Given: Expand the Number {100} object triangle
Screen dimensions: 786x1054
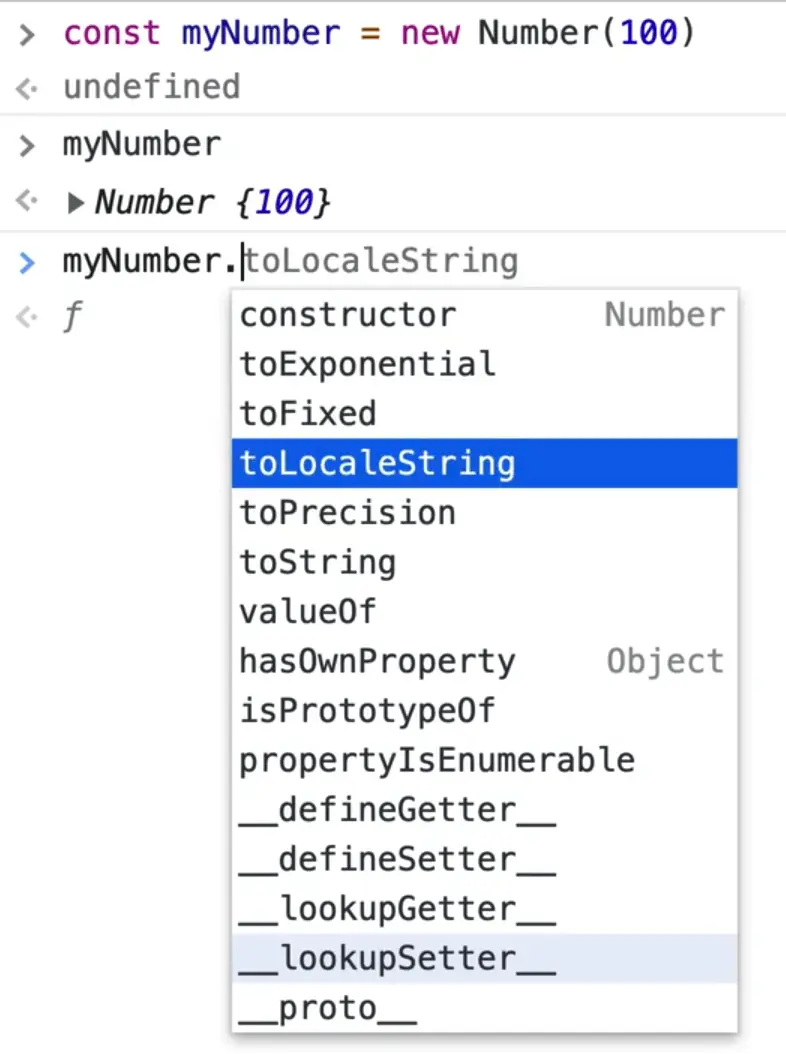Looking at the screenshot, I should point(76,204).
